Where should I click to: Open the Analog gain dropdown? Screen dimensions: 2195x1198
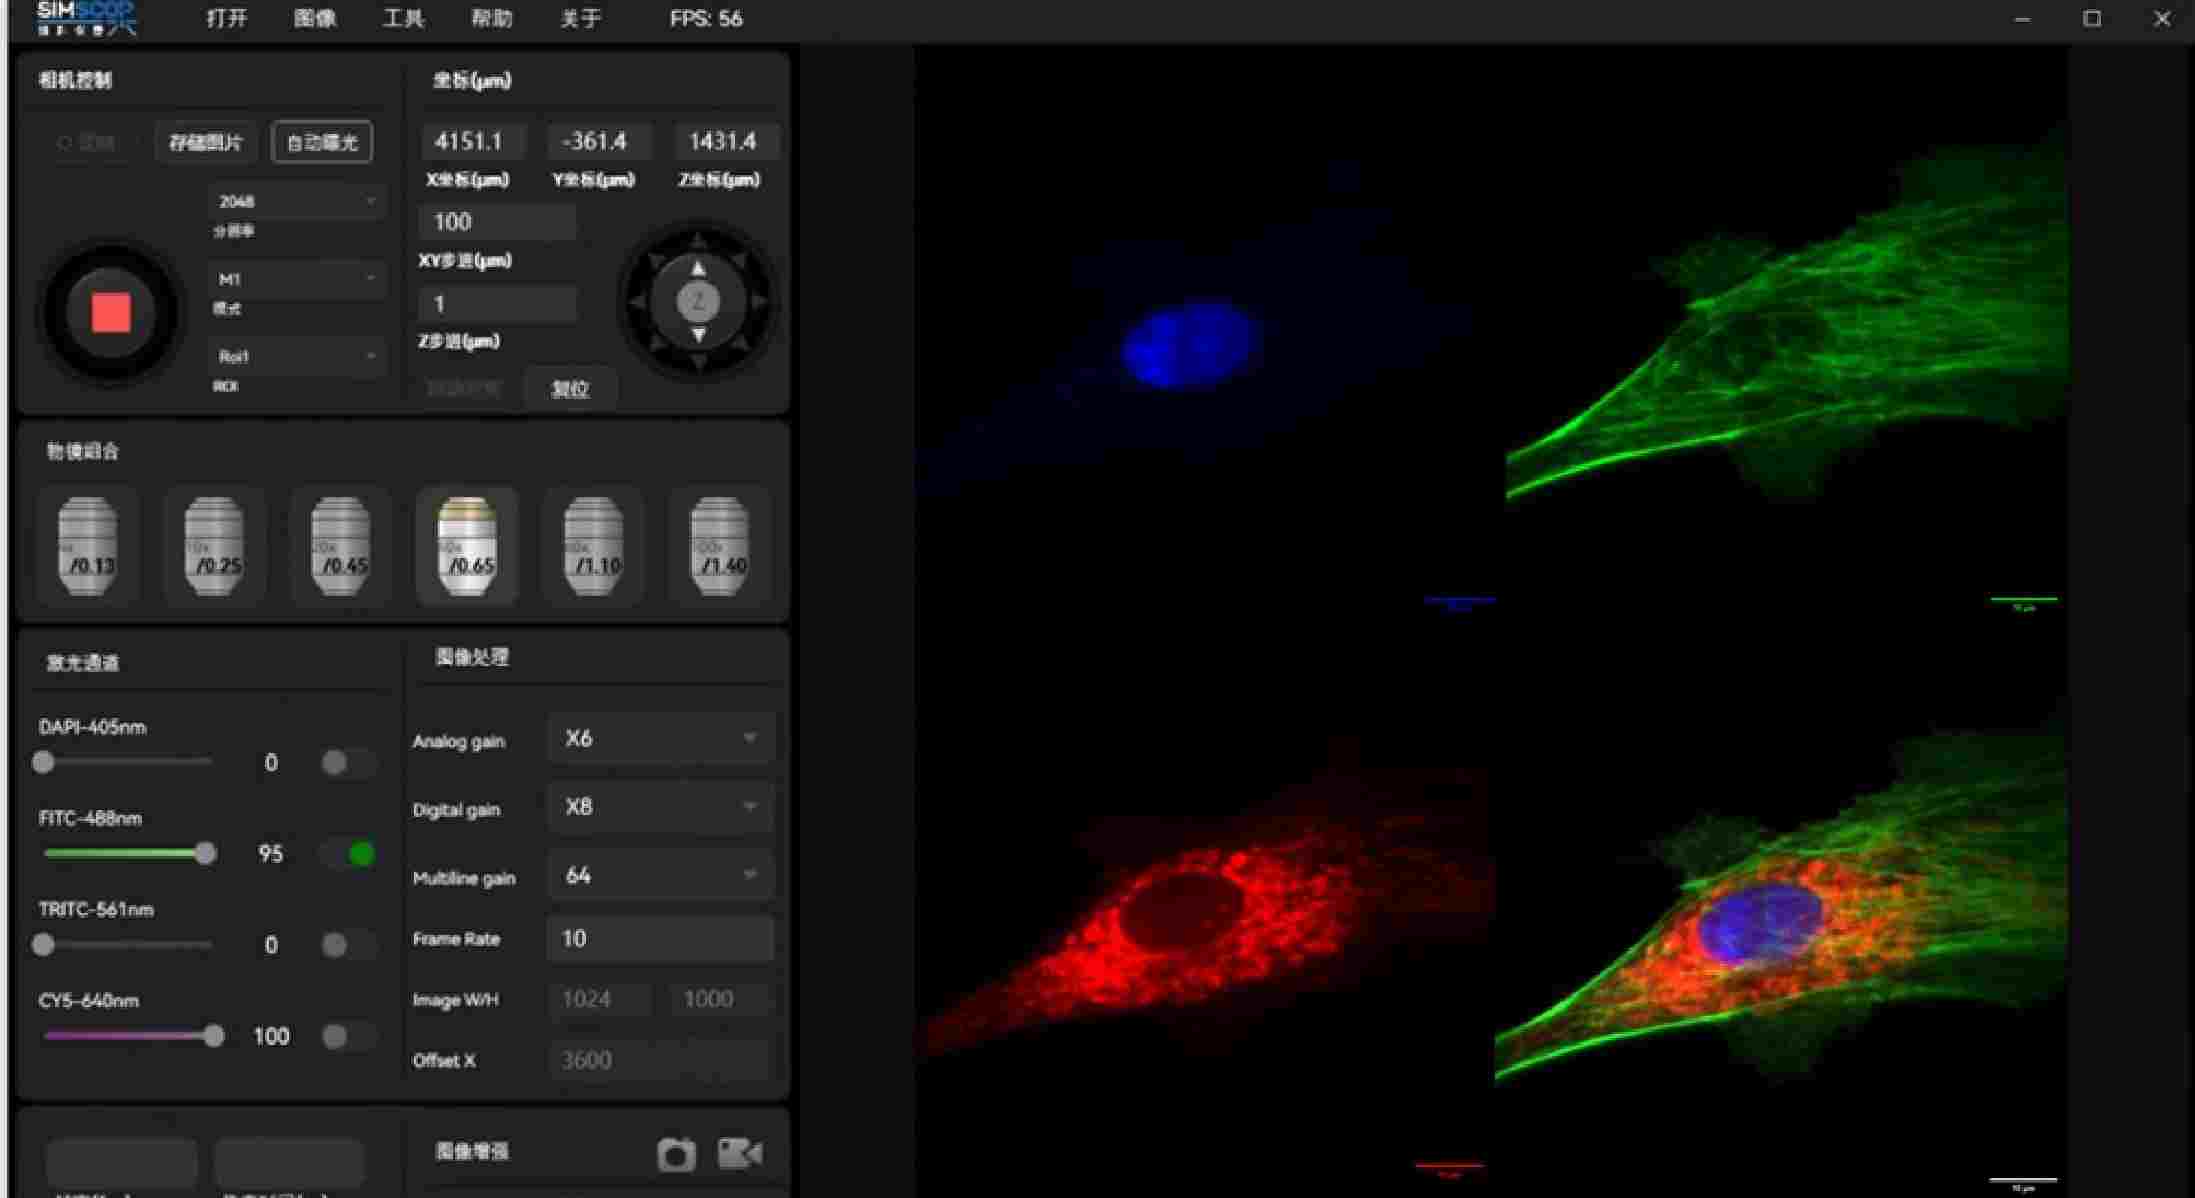(660, 738)
